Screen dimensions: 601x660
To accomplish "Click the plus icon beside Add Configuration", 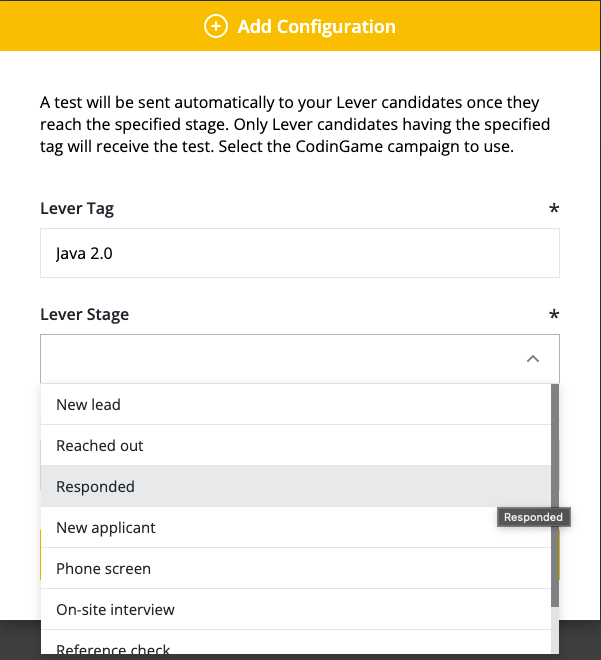I will pos(216,27).
